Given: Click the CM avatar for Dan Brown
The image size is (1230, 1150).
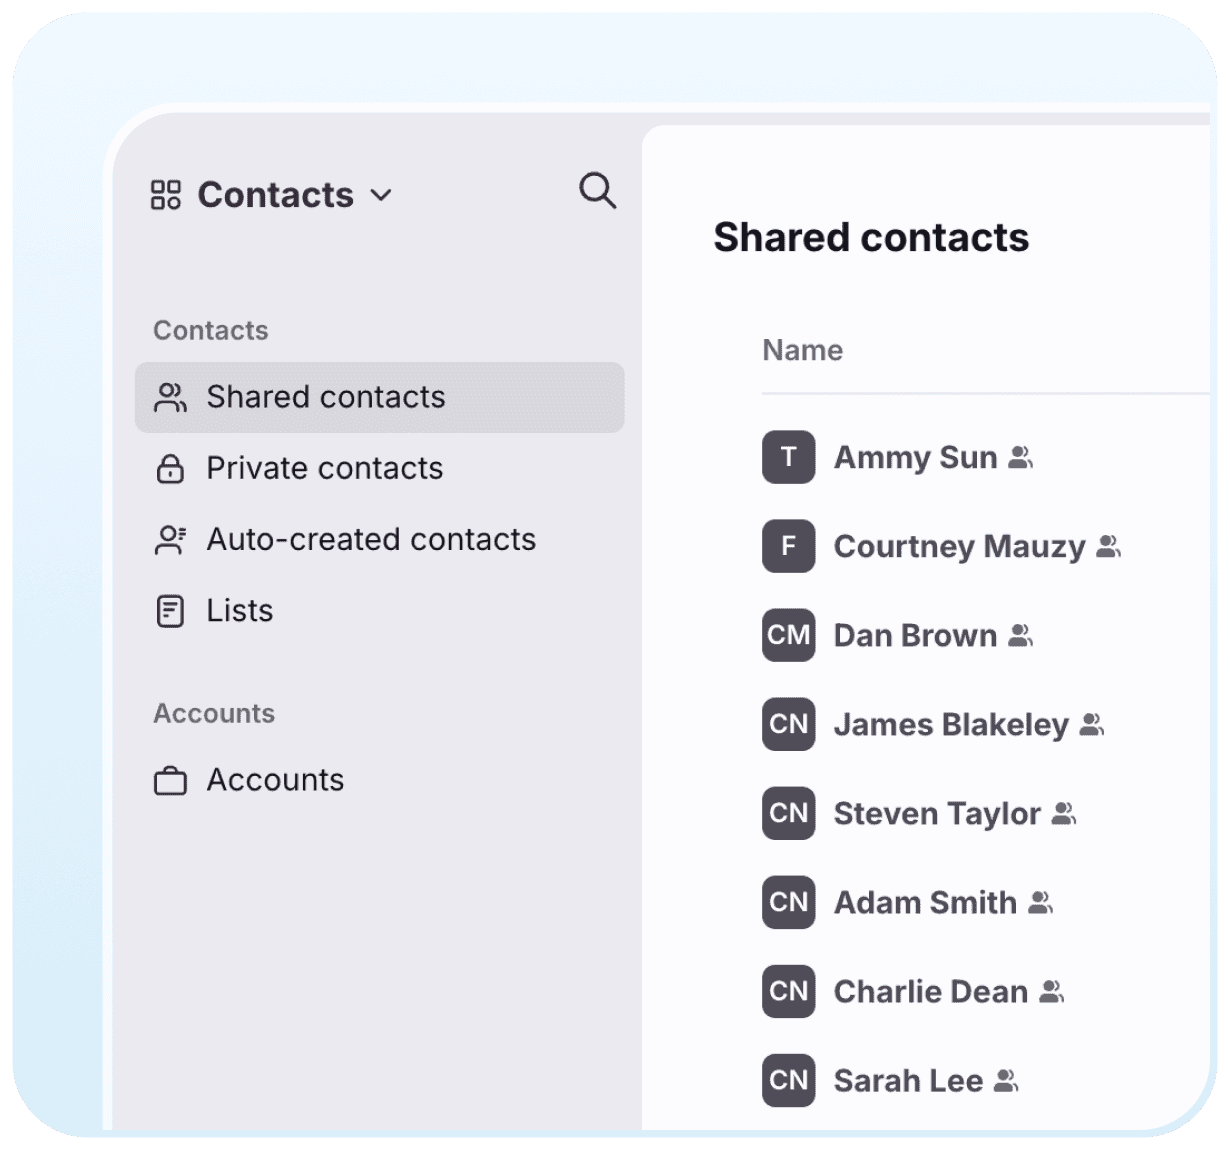Looking at the screenshot, I should click(x=789, y=635).
